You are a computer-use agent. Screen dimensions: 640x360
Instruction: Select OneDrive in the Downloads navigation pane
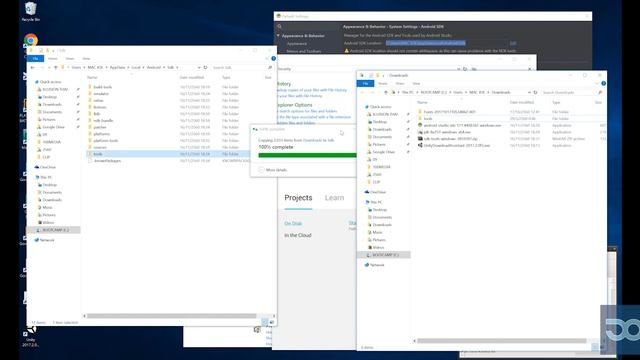pos(375,192)
